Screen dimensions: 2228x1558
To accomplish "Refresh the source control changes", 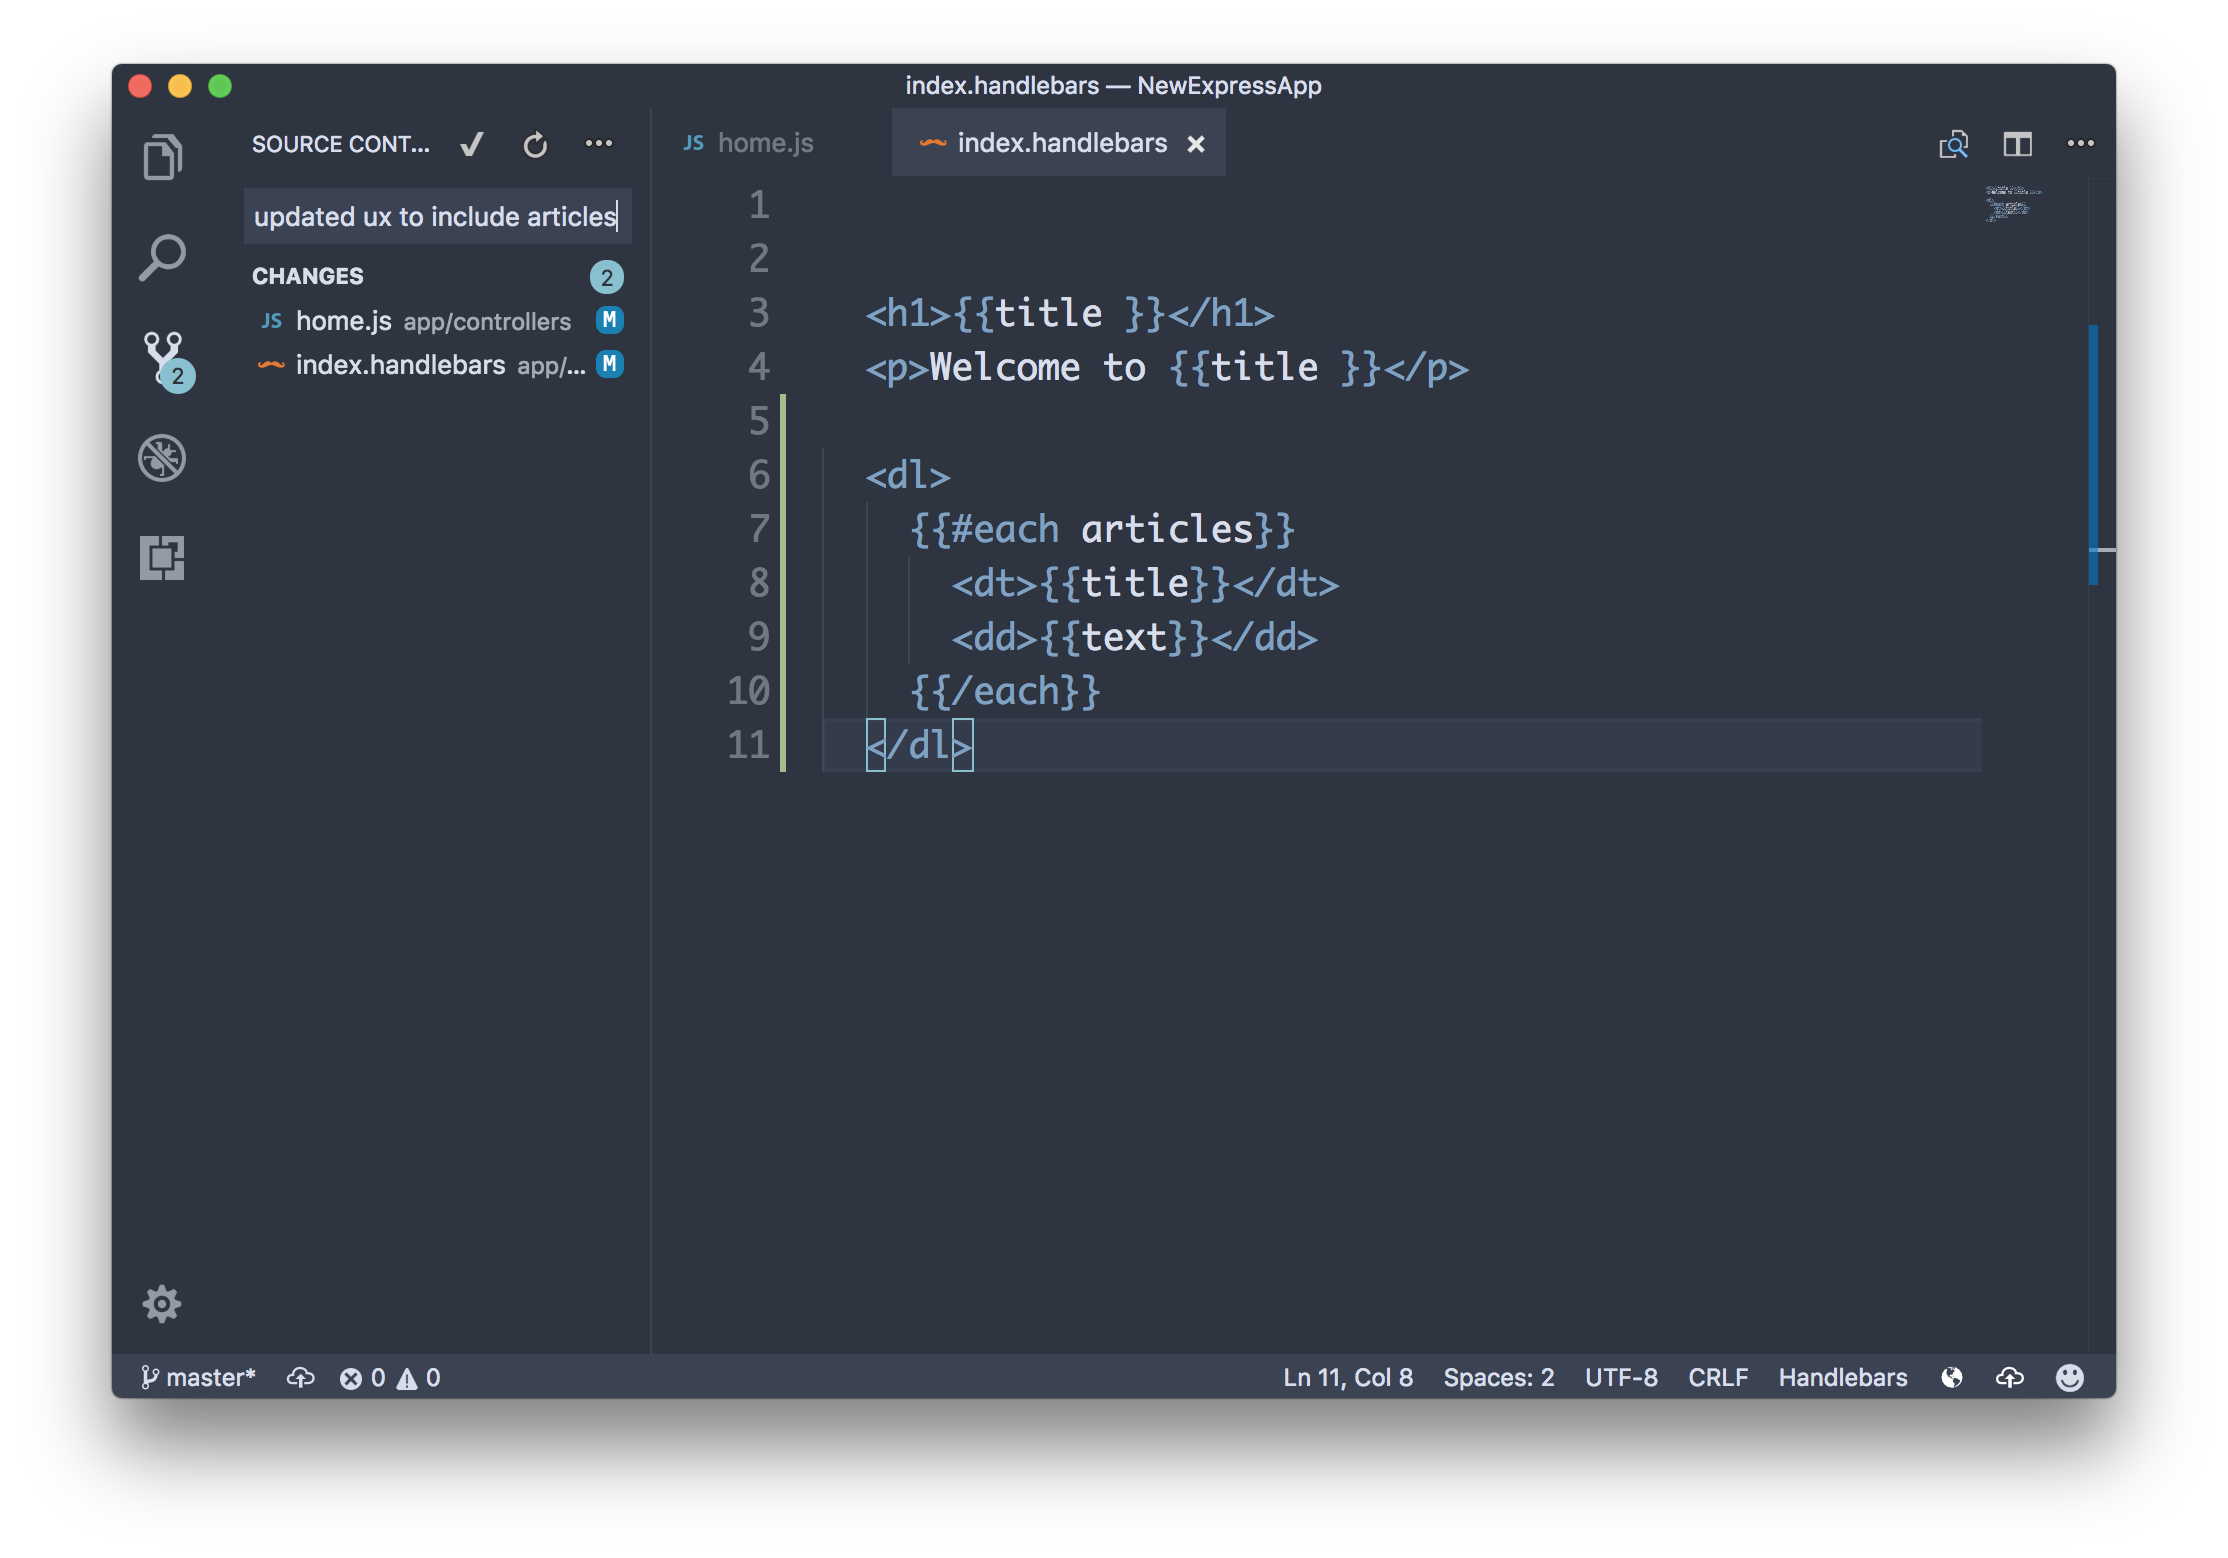I will coord(536,145).
